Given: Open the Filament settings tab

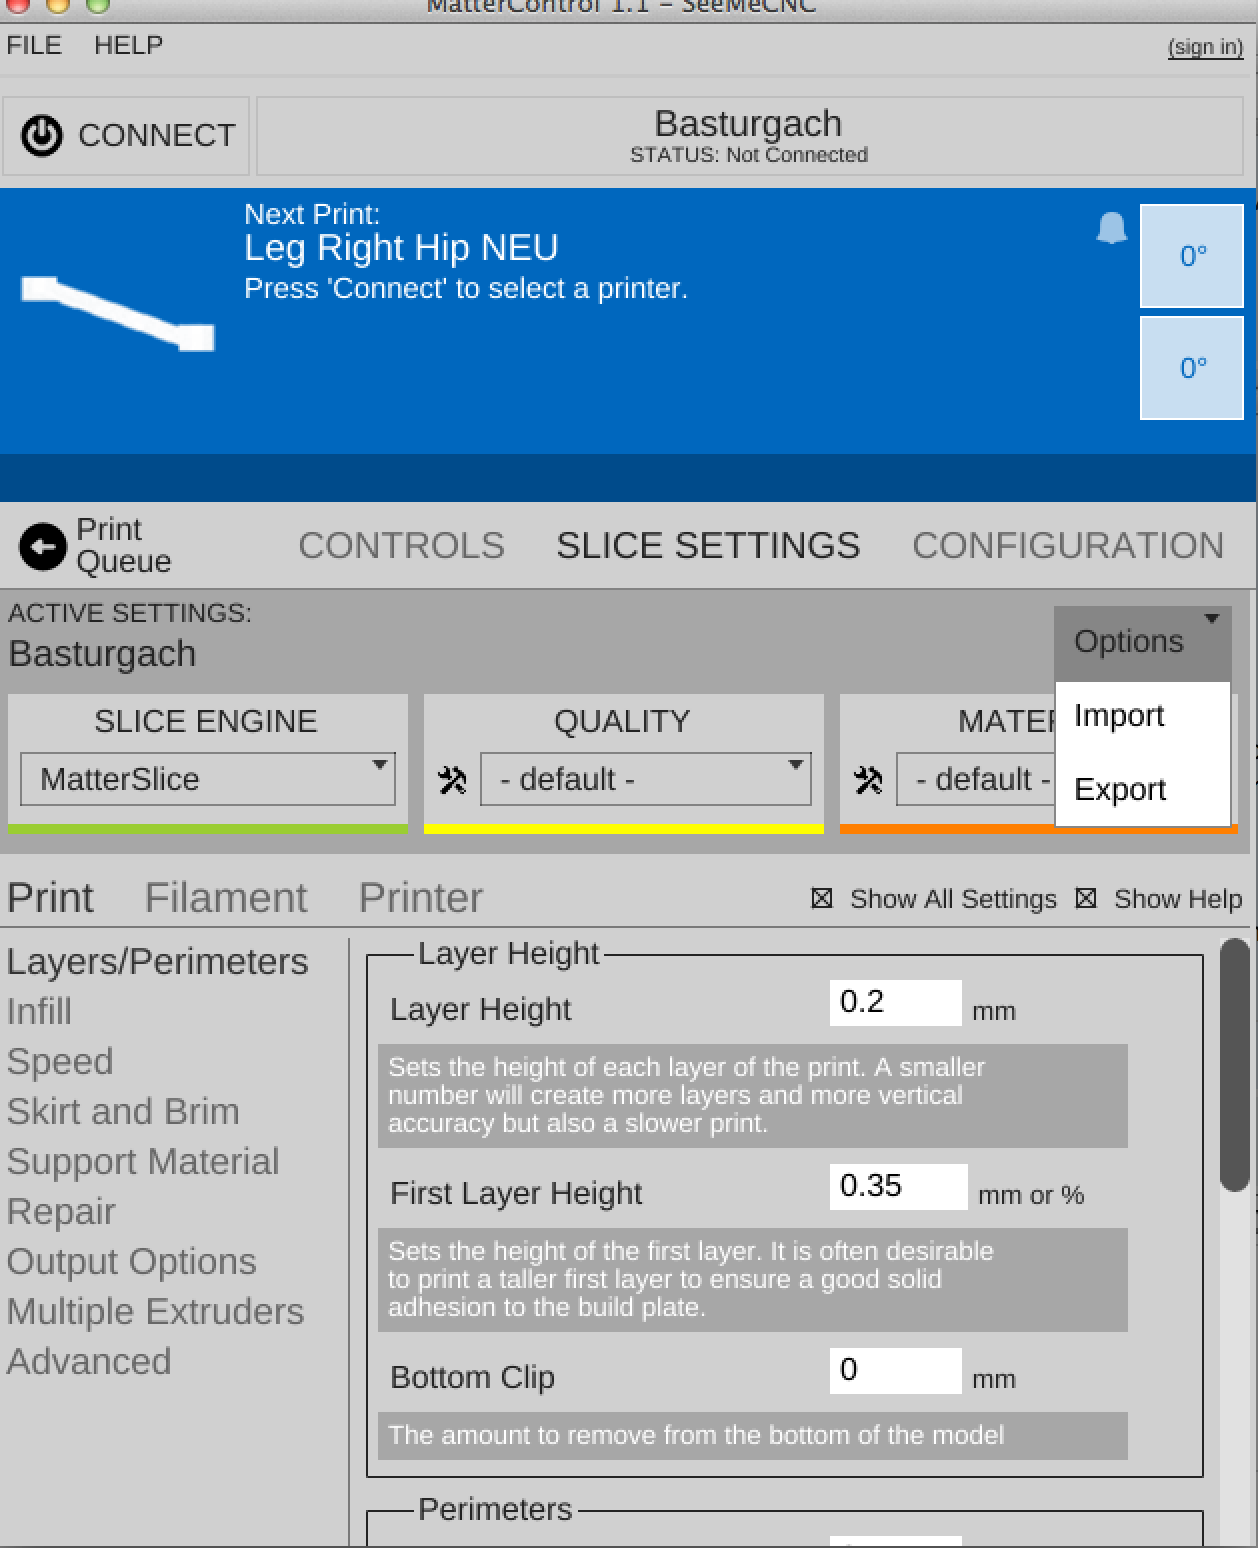Looking at the screenshot, I should [x=226, y=898].
